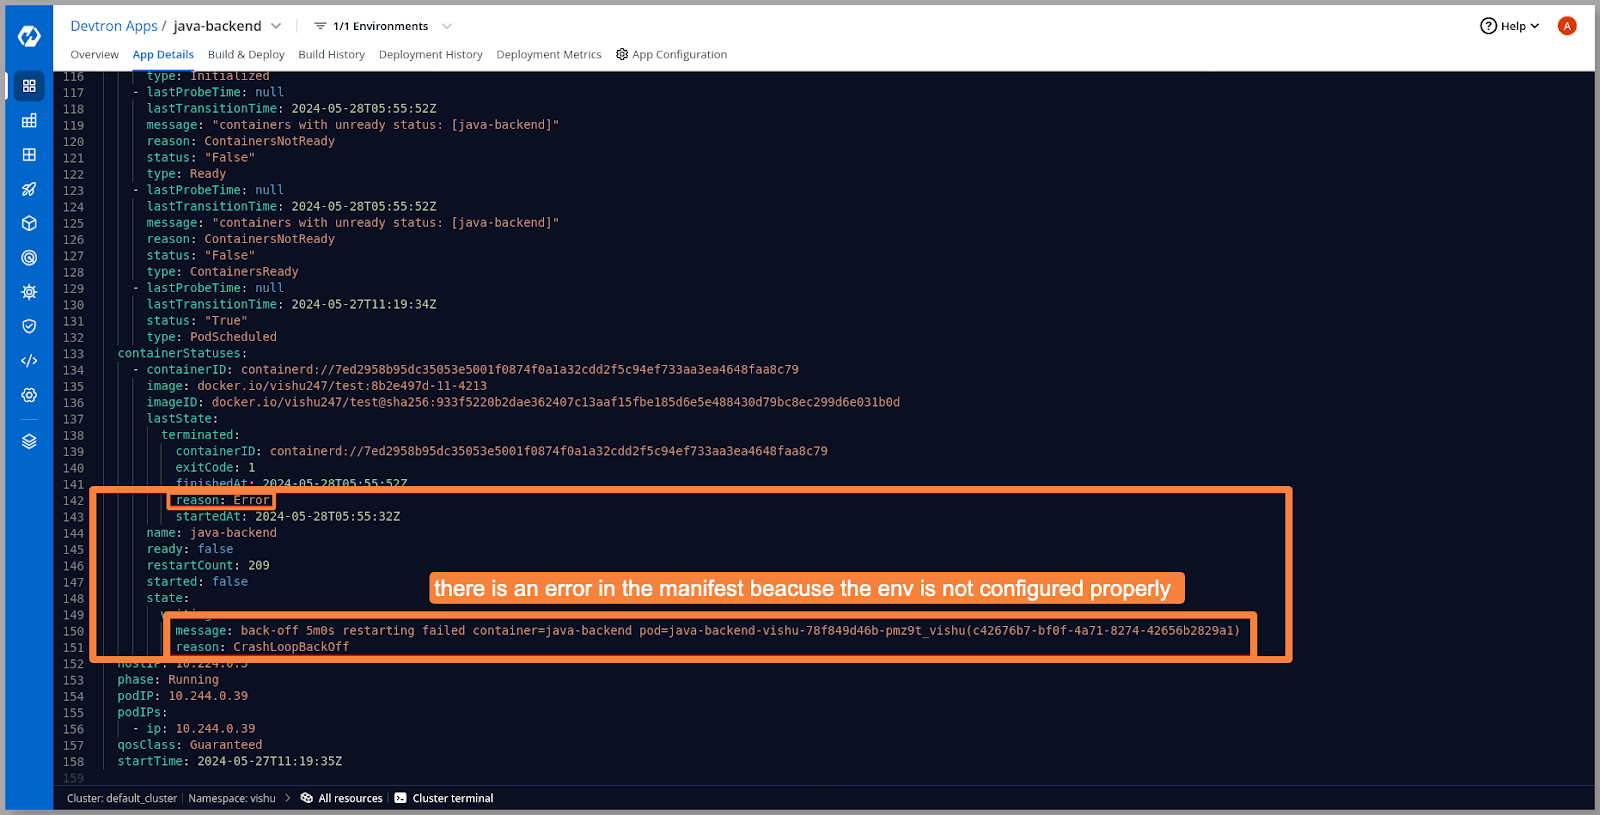Open the stacked-blocks grid sidebar icon

[x=29, y=120]
